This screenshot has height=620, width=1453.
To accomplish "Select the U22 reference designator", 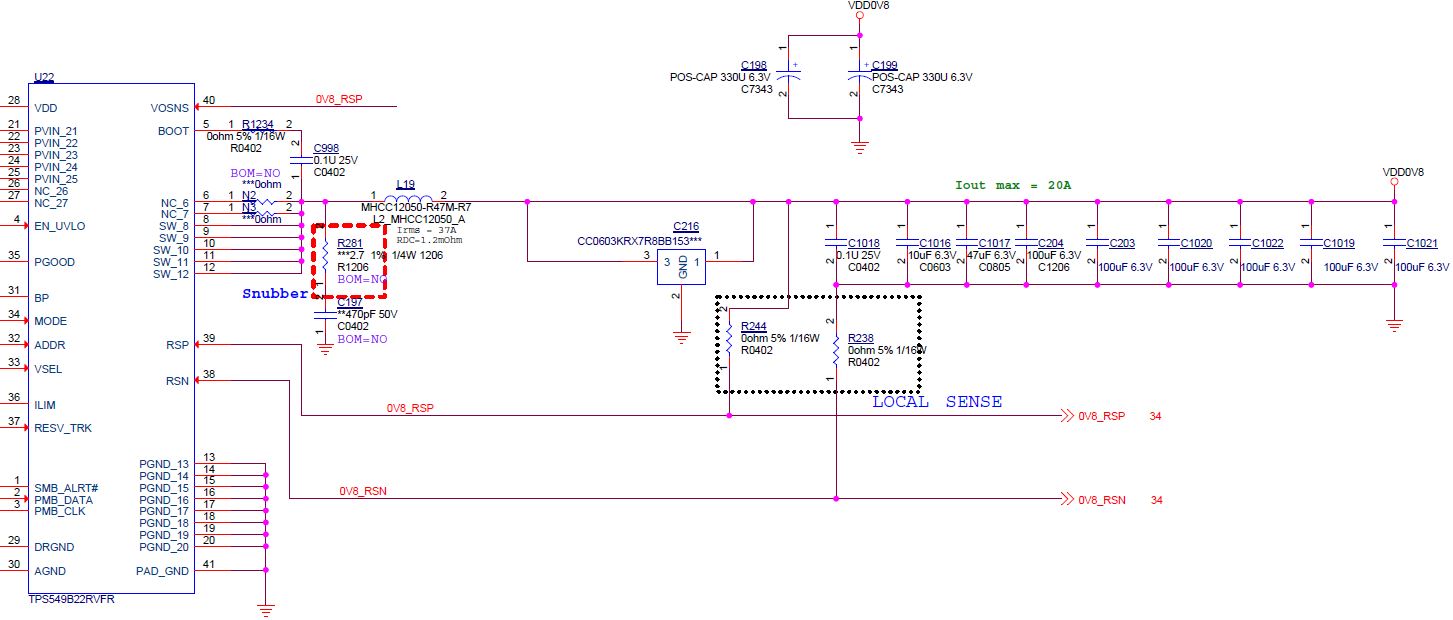I will [43, 76].
